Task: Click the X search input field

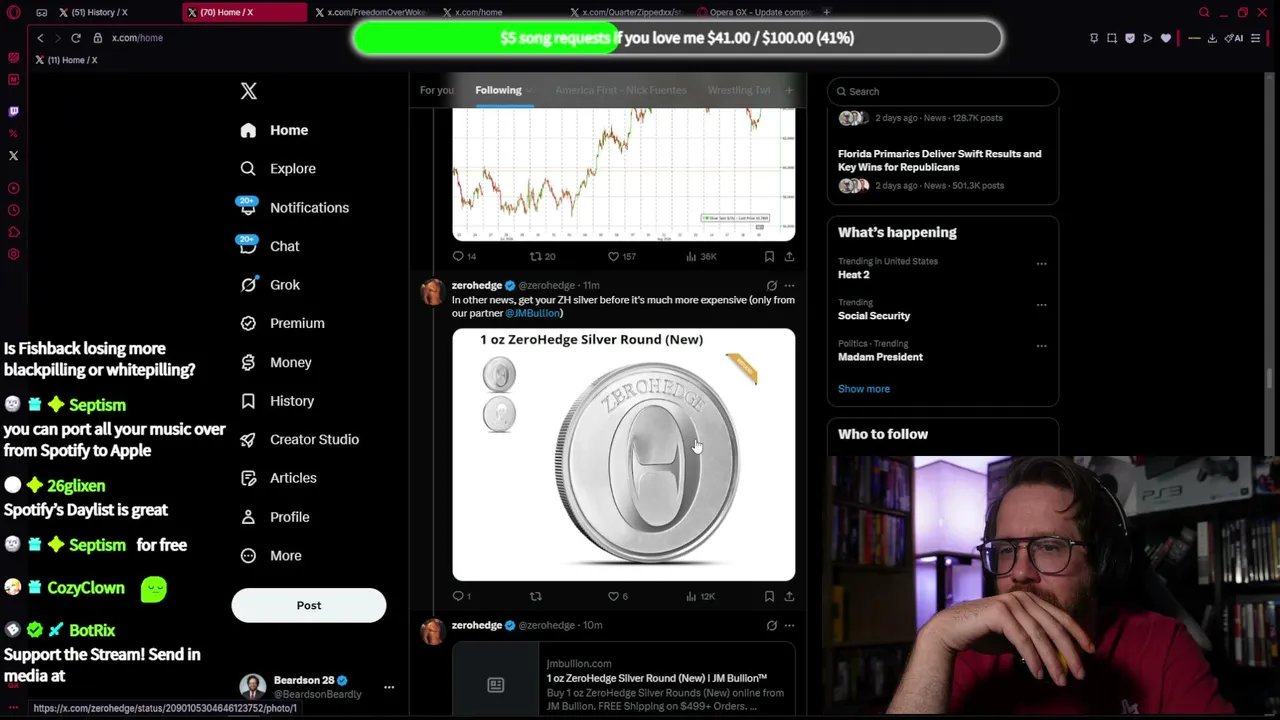Action: coord(943,91)
